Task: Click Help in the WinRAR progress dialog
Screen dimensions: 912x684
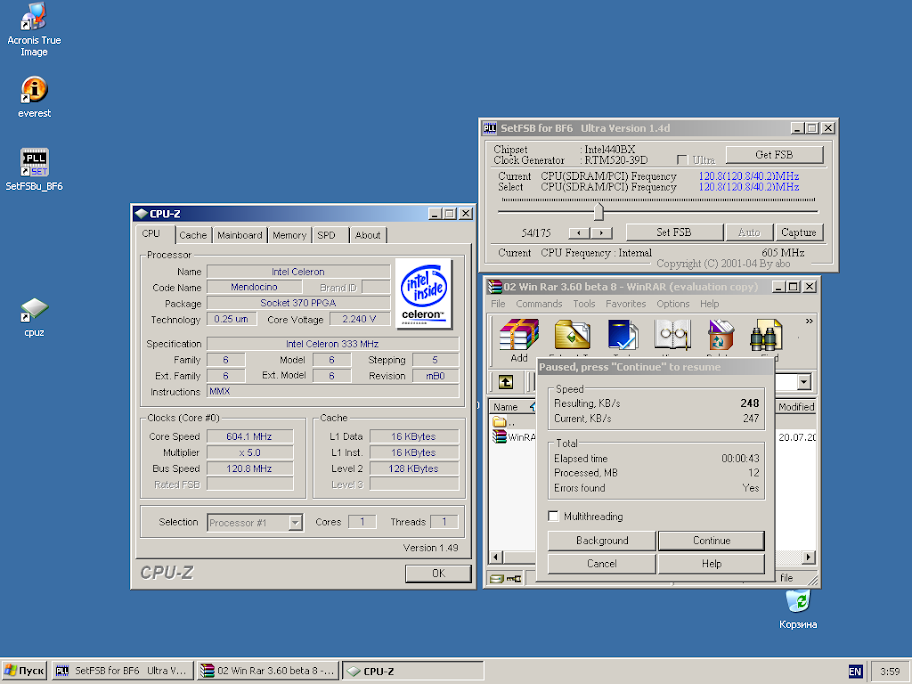Action: point(711,564)
